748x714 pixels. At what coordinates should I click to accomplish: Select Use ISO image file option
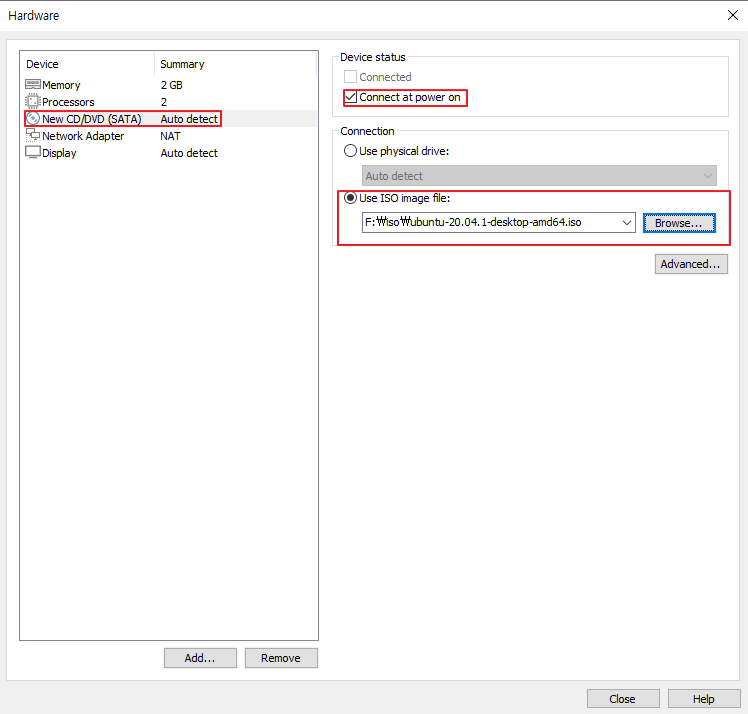pos(350,197)
